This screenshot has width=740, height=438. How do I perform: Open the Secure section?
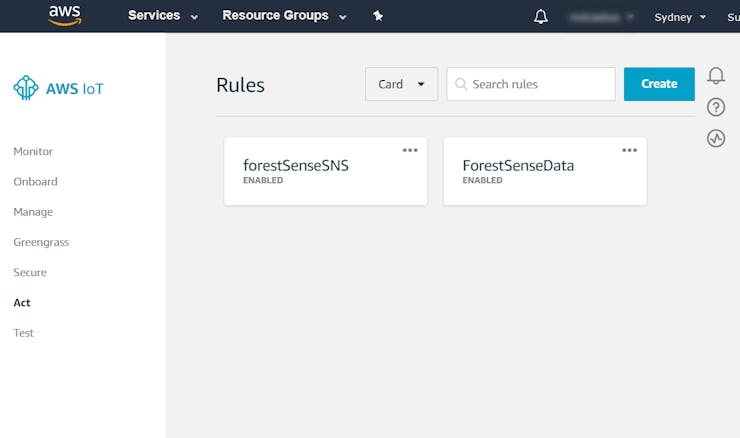tap(30, 272)
